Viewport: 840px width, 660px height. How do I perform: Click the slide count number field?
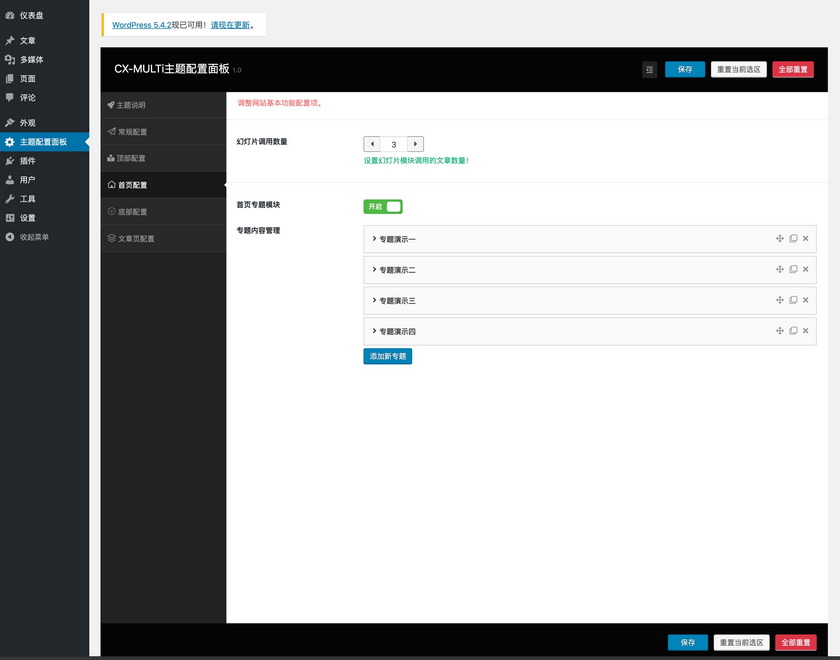(x=394, y=144)
